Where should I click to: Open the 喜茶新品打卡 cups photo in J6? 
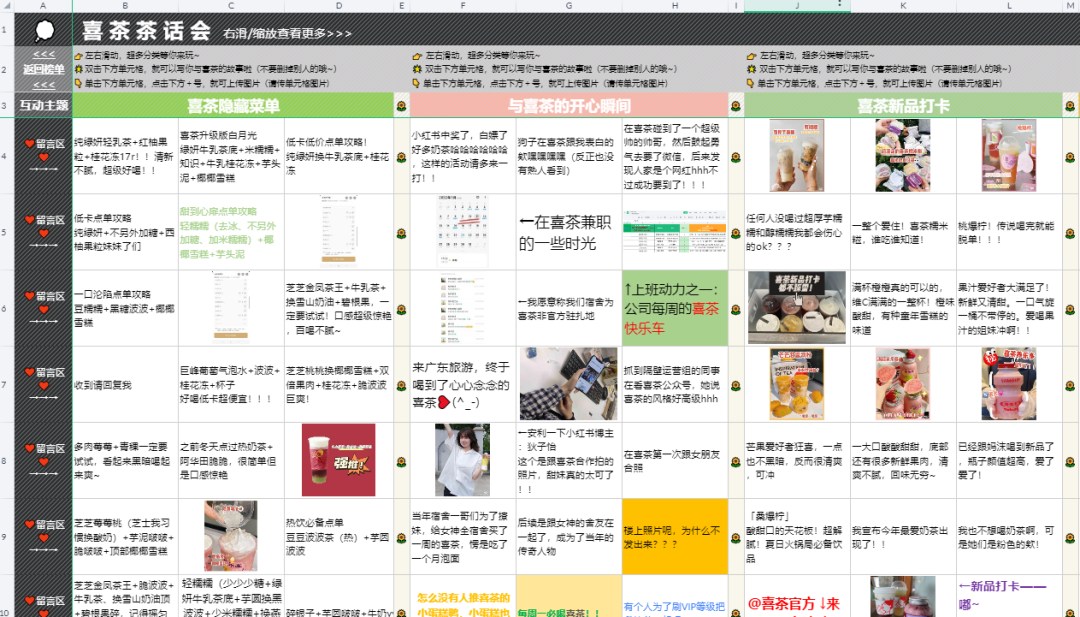coord(797,307)
